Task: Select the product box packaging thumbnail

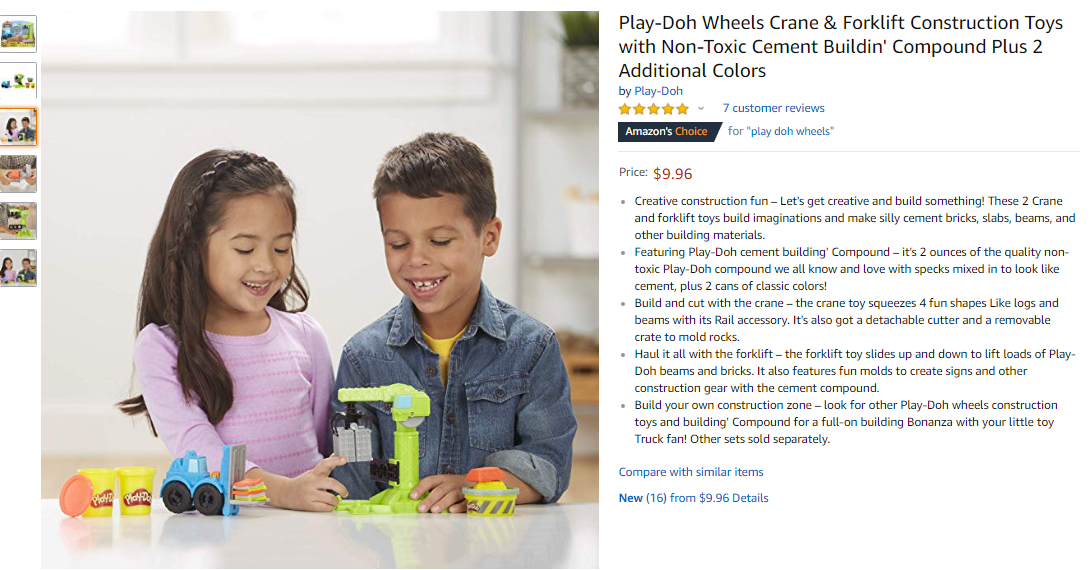Action: [18, 33]
